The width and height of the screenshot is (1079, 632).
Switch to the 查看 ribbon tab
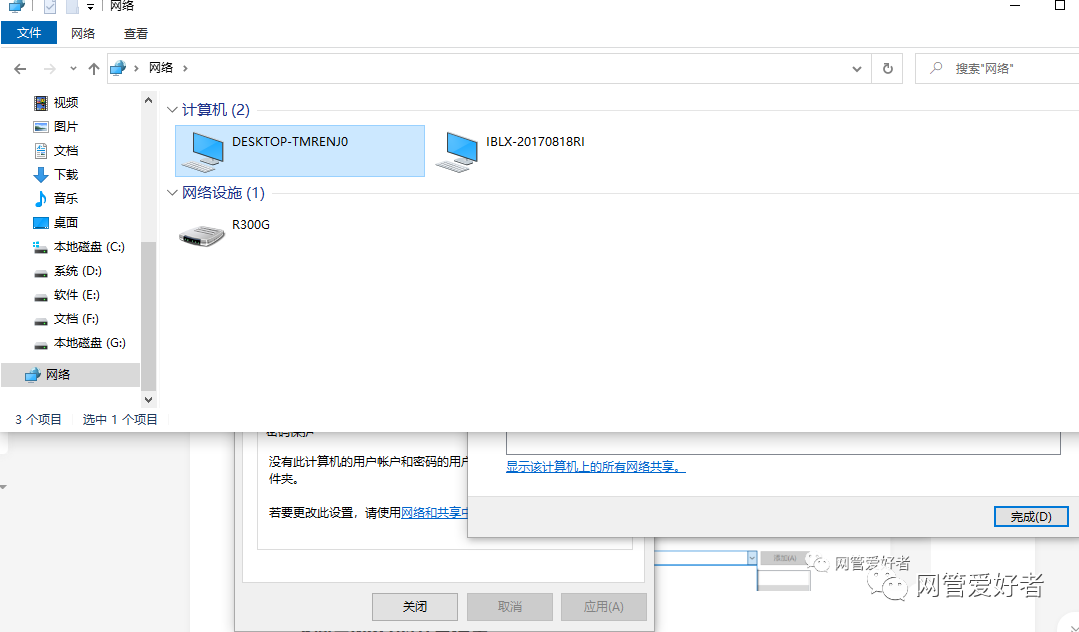pos(136,33)
